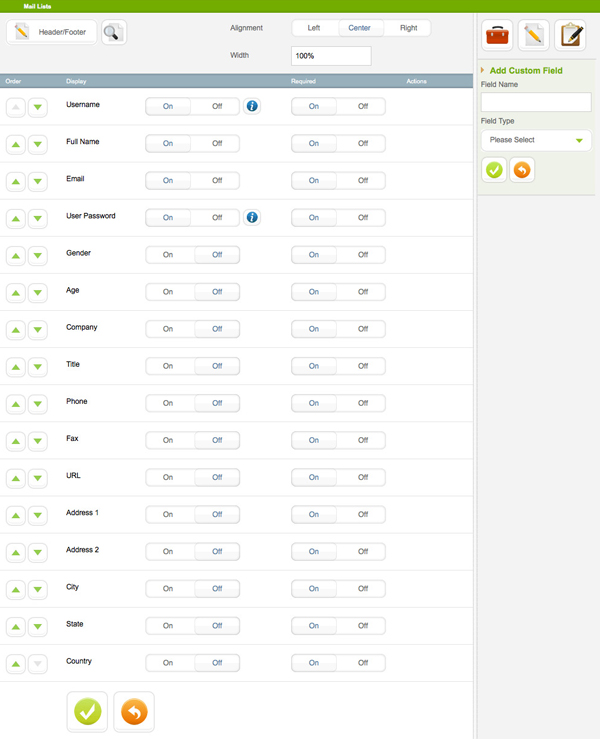Click the clipboard with pen icon
This screenshot has width=600, height=739.
click(x=571, y=36)
